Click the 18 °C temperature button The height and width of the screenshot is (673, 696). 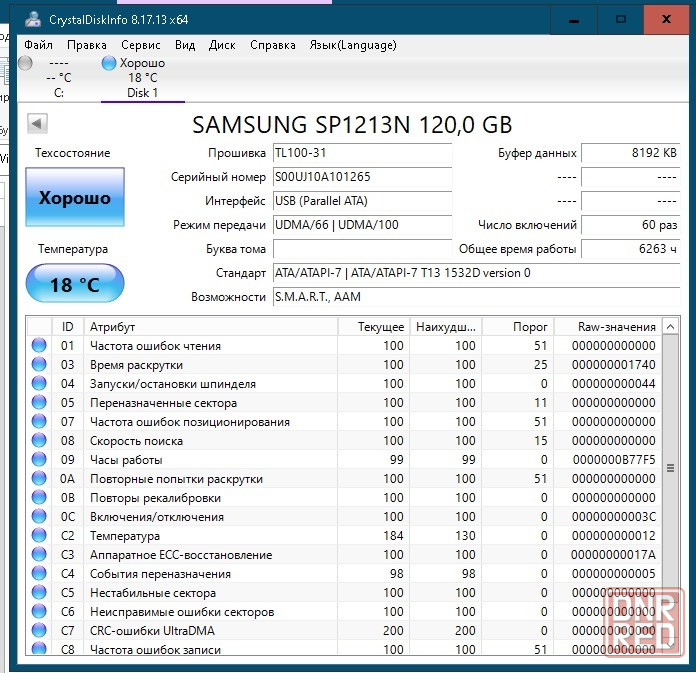pos(75,283)
